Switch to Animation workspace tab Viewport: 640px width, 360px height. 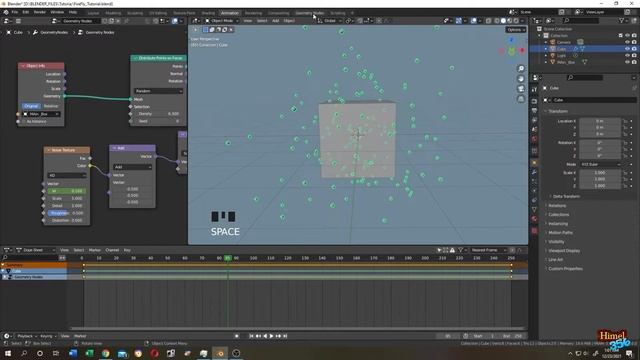click(230, 13)
